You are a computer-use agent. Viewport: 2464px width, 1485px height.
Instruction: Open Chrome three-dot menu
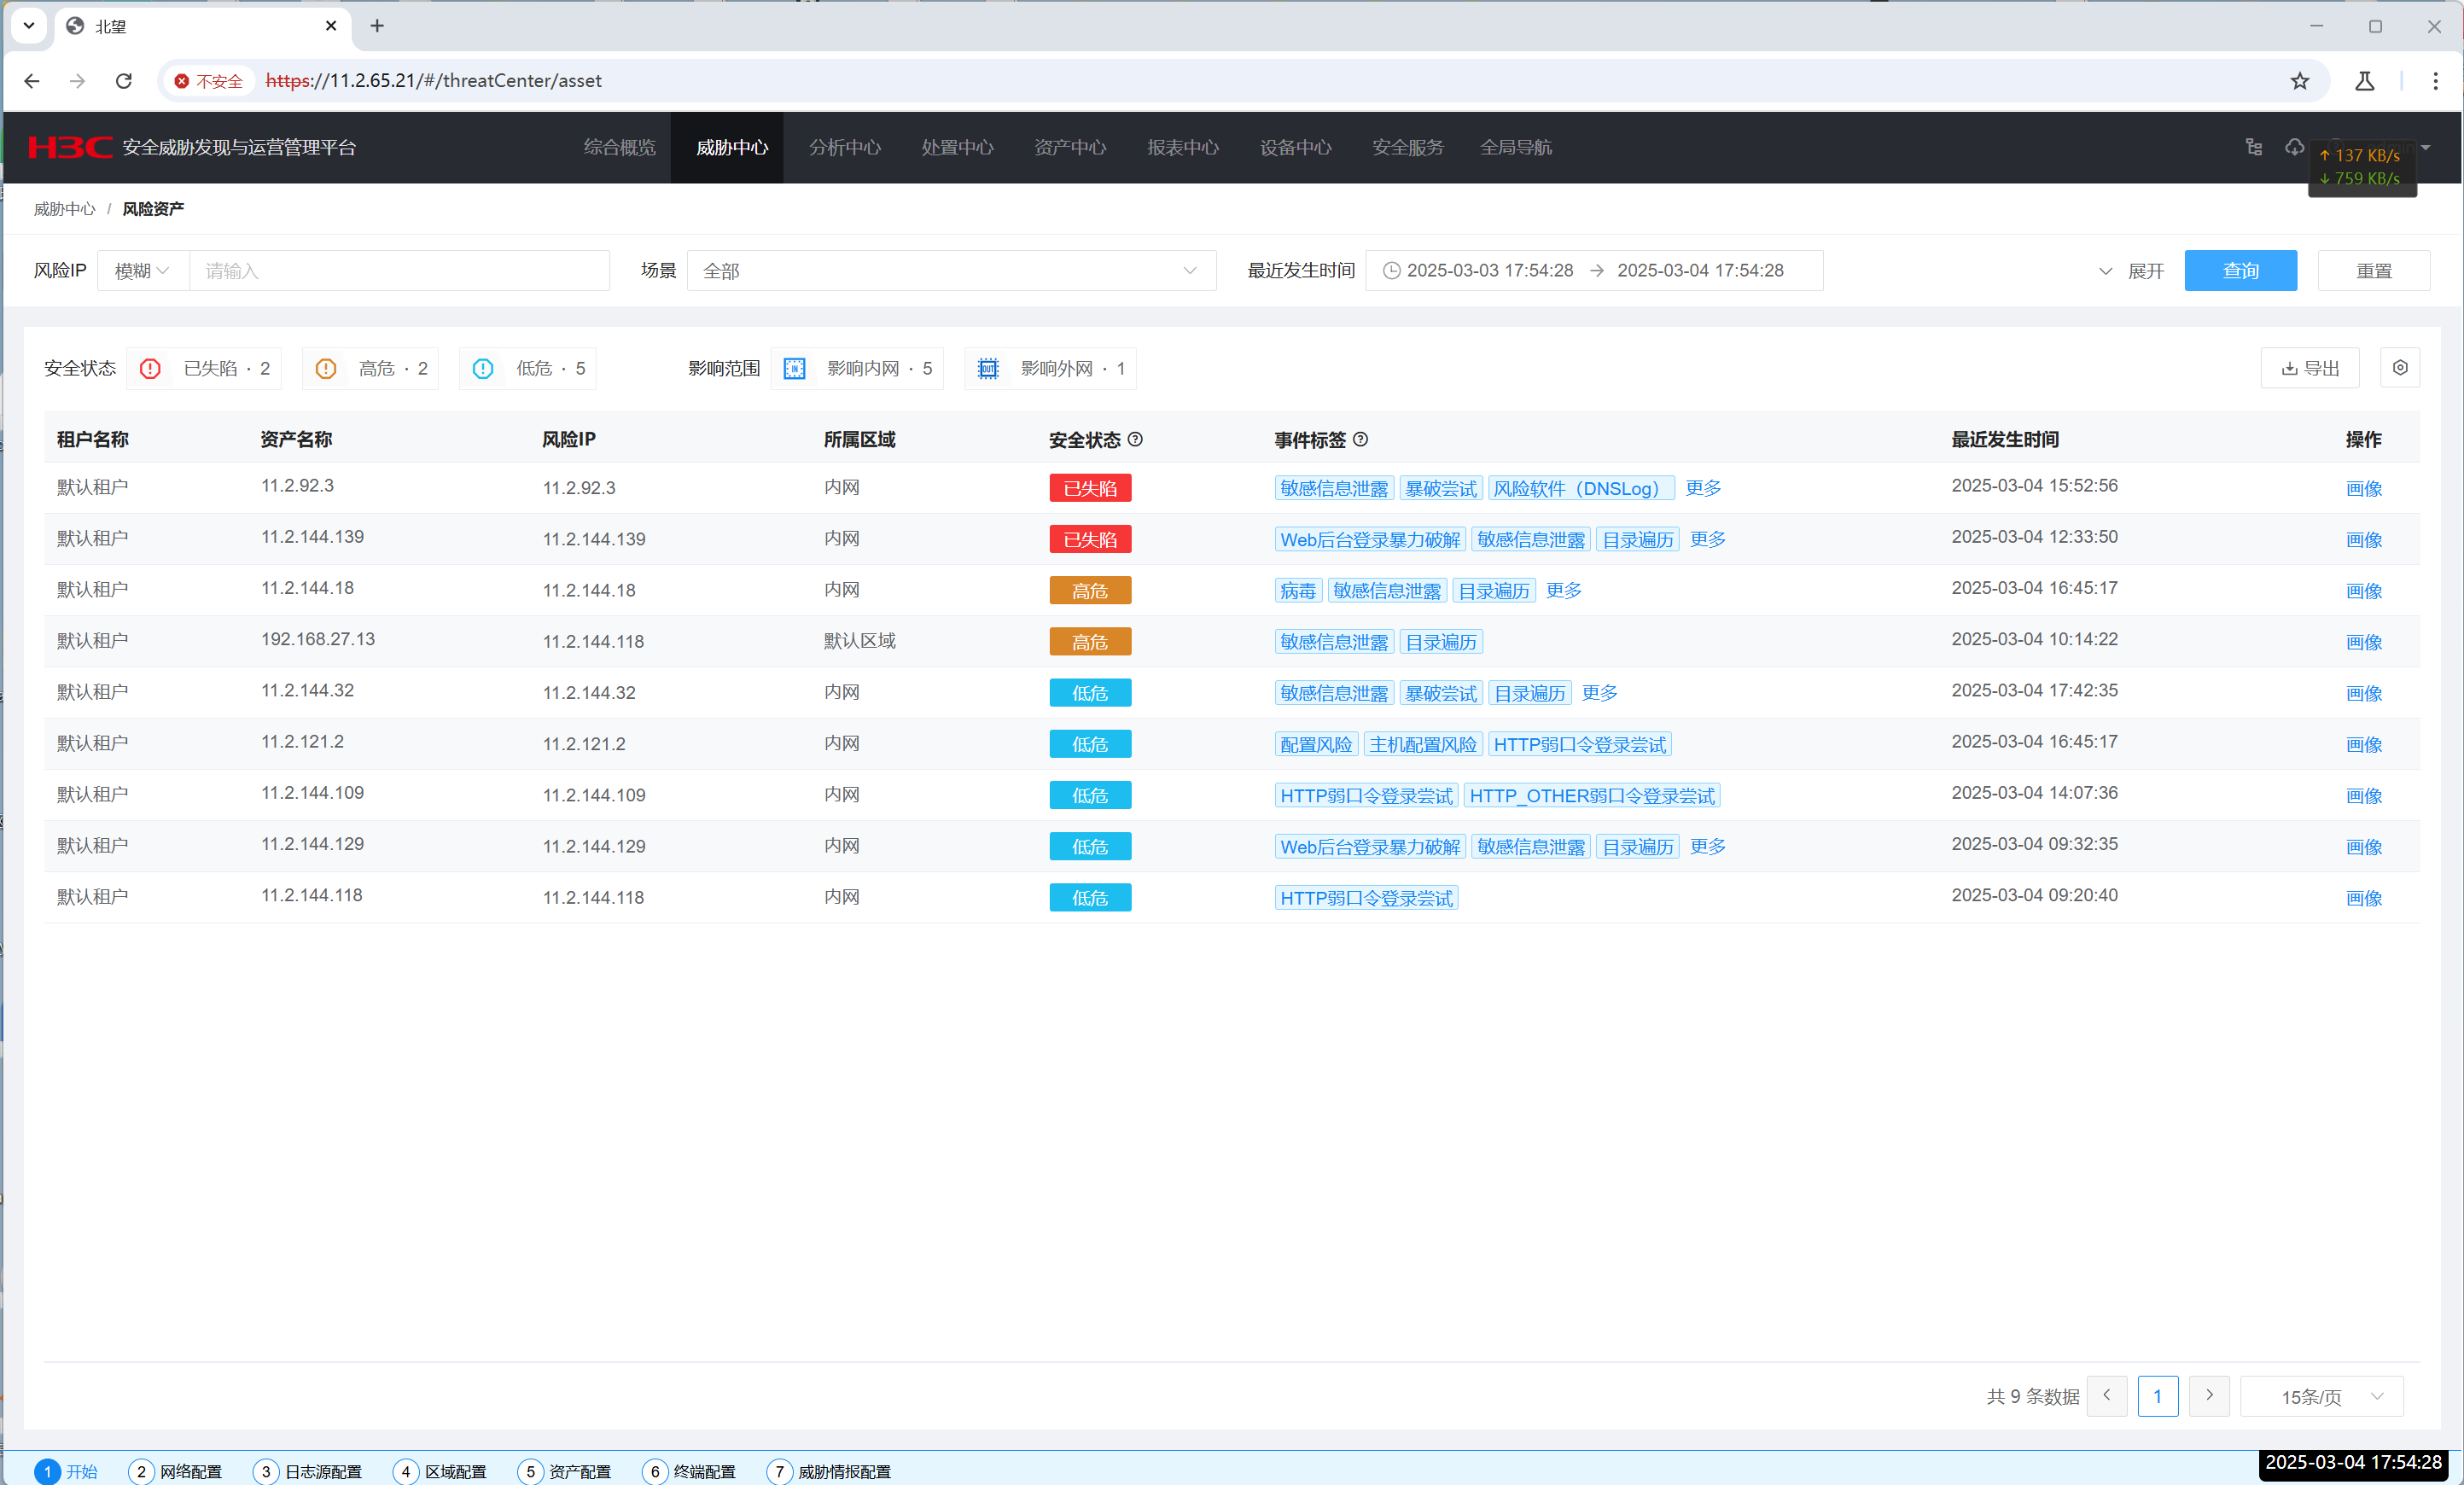pos(2435,81)
